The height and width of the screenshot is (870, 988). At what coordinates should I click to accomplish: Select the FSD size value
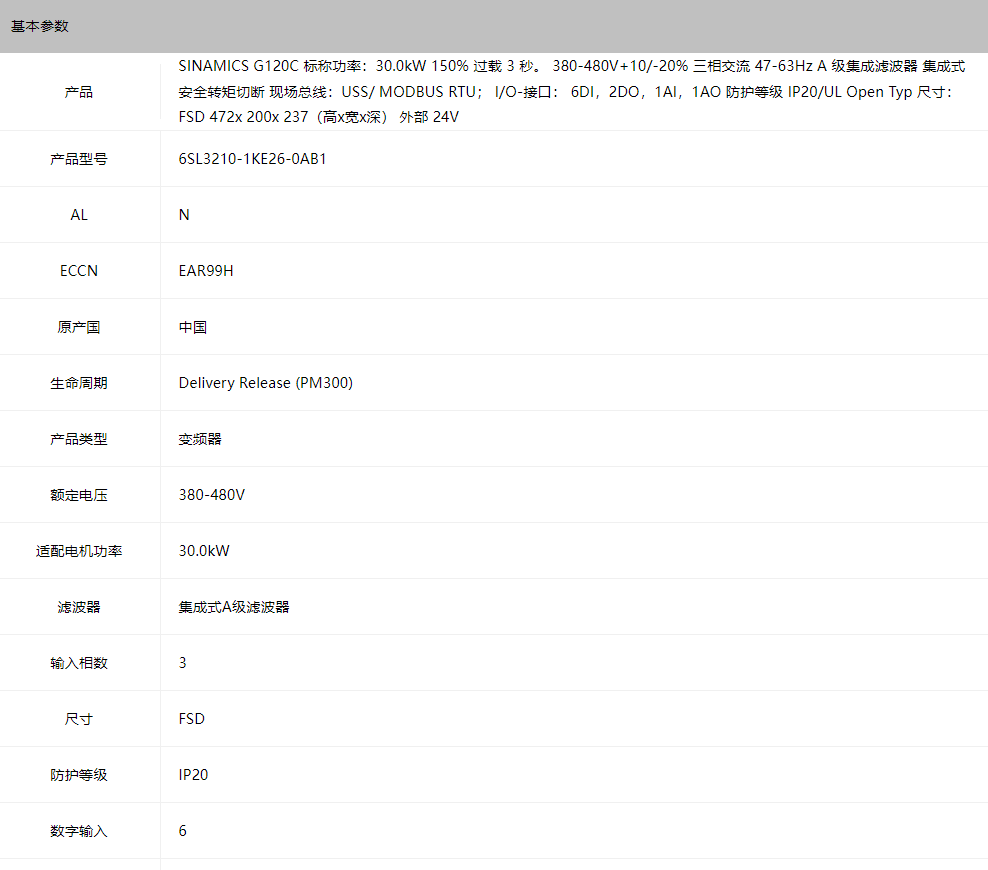point(192,719)
